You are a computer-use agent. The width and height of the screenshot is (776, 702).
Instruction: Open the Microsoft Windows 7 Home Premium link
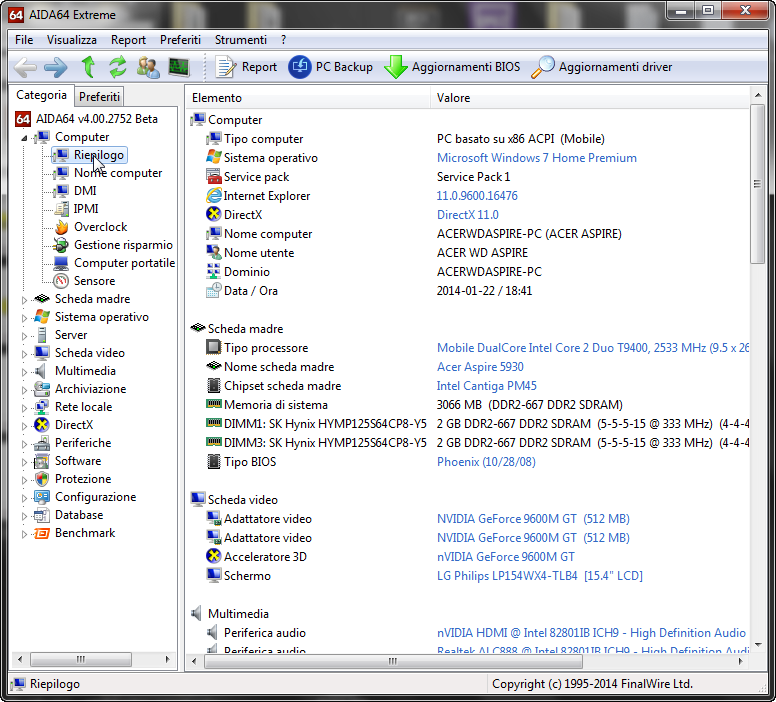536,158
